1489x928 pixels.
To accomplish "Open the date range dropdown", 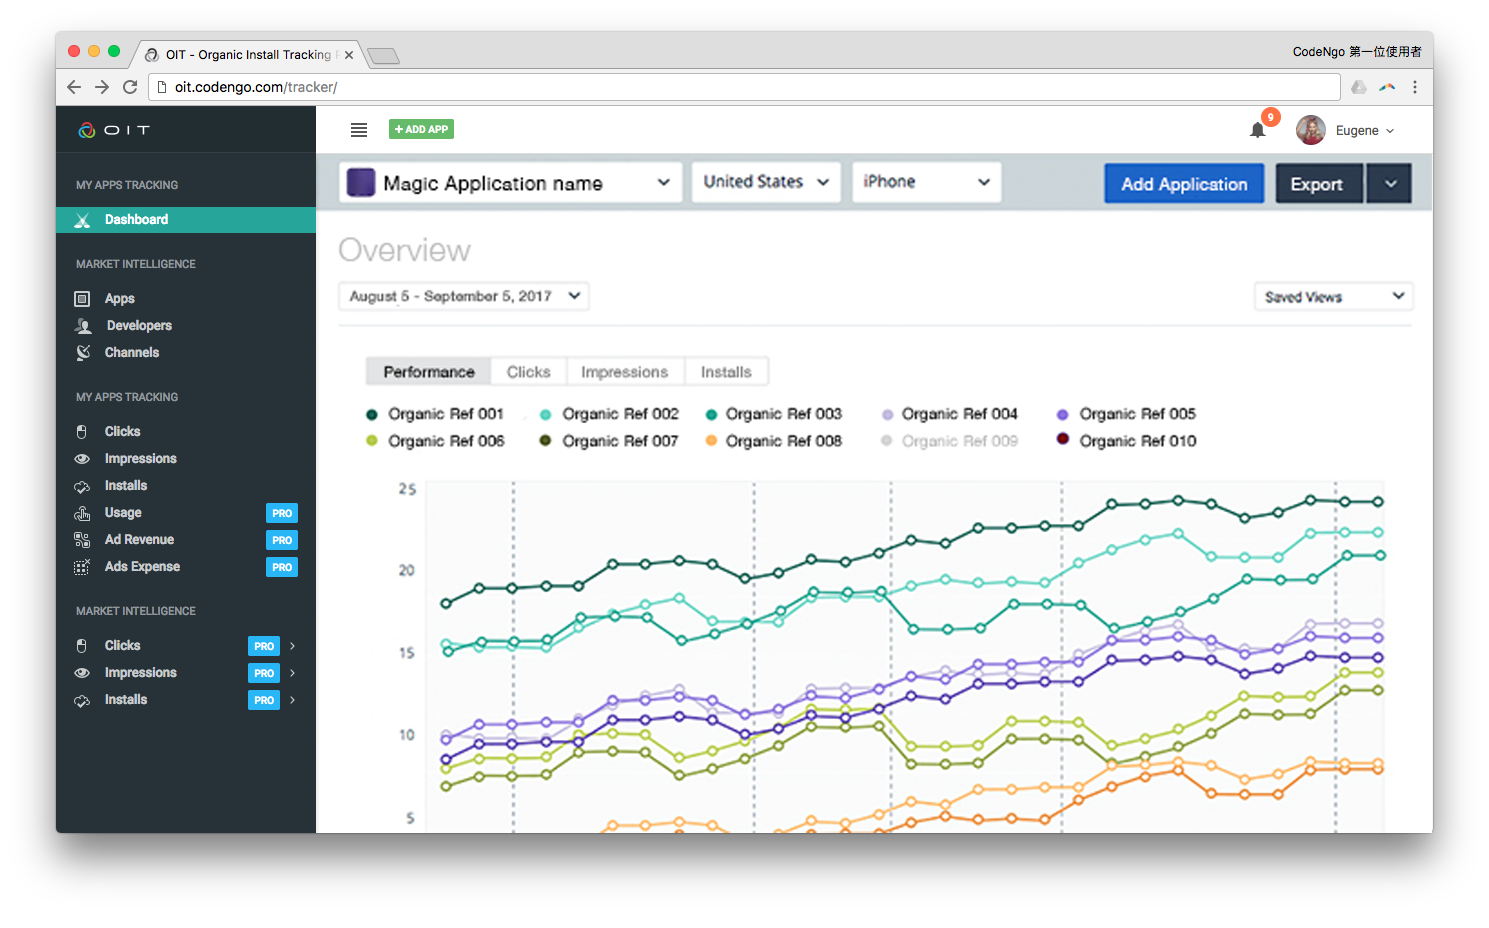I will (464, 296).
